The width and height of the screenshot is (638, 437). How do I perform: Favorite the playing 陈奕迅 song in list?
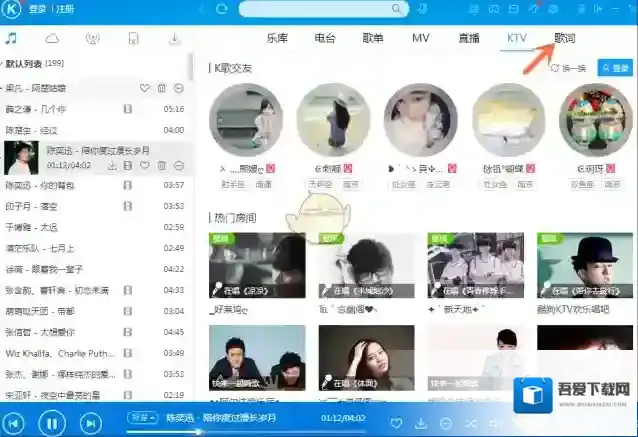coord(144,166)
